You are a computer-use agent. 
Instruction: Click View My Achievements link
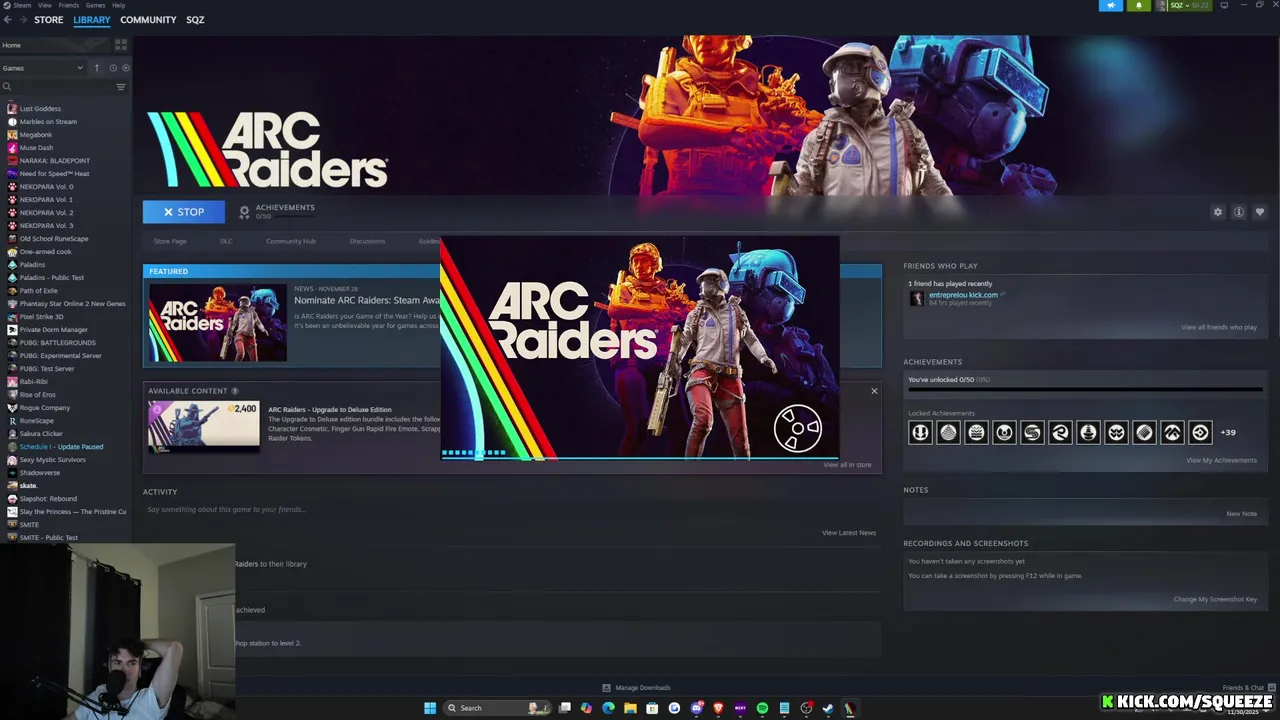tap(1221, 460)
